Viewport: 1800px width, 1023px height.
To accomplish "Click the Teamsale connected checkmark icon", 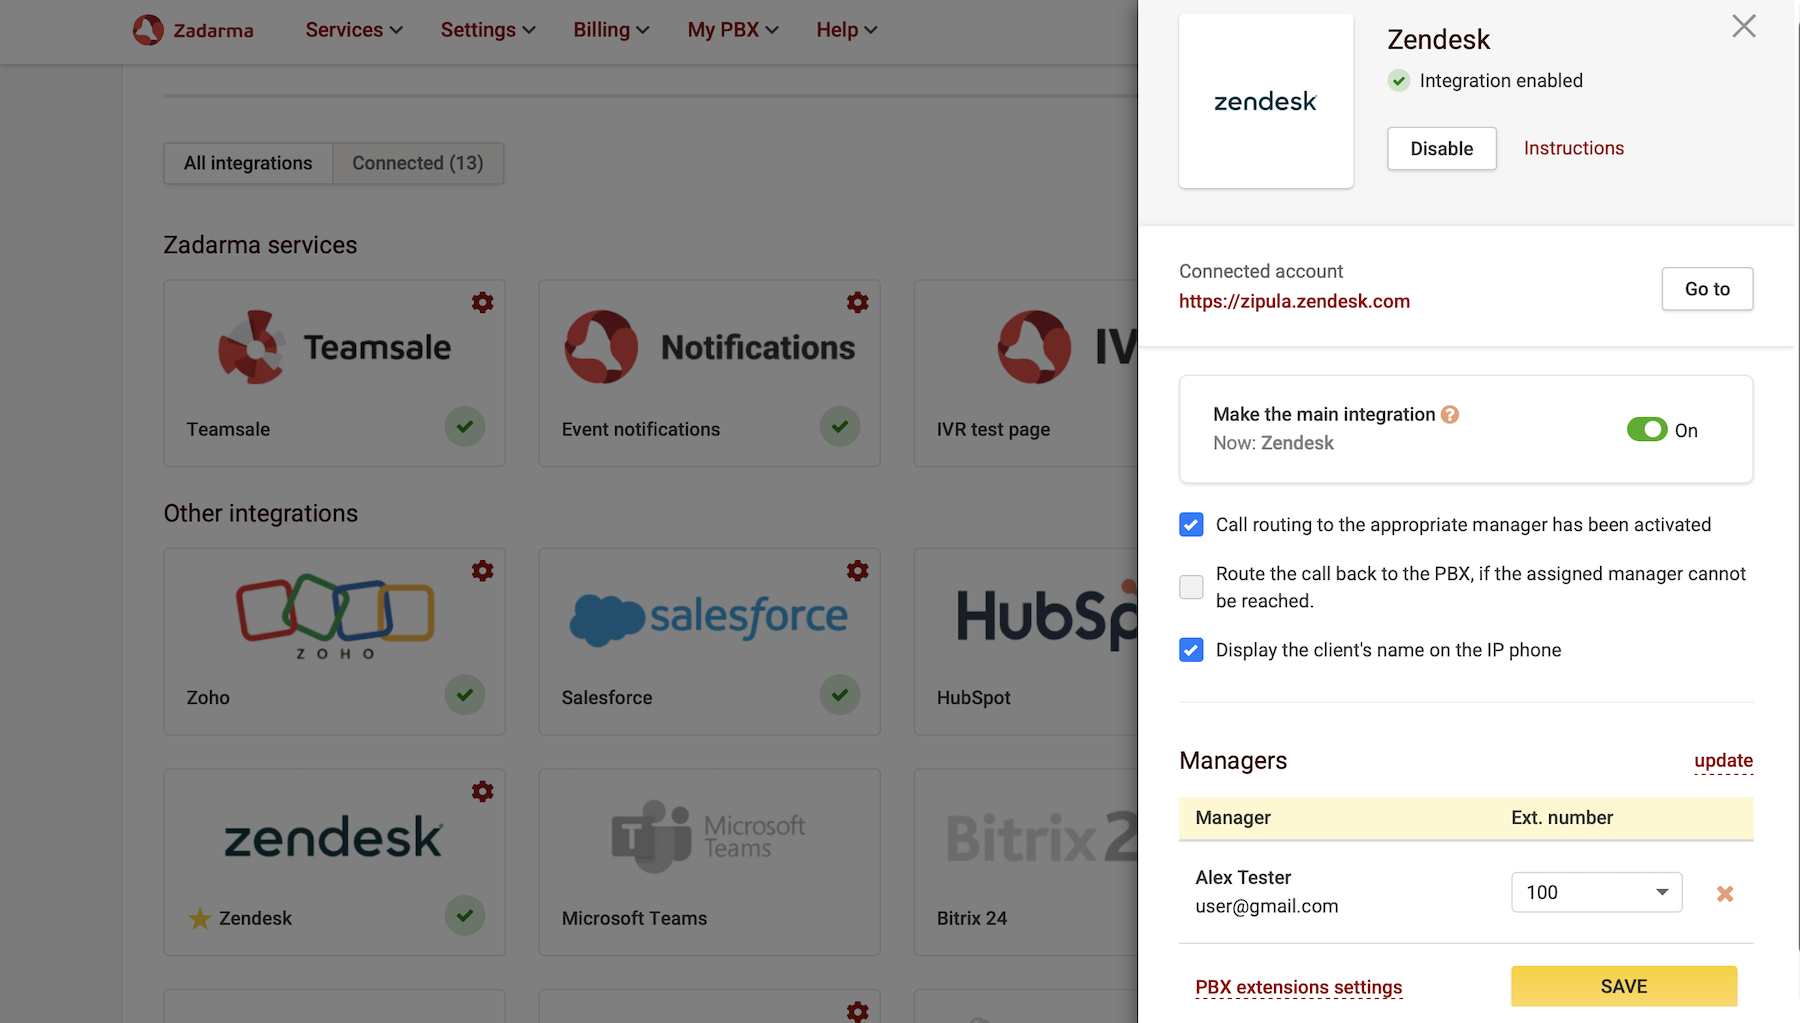I will (x=465, y=427).
